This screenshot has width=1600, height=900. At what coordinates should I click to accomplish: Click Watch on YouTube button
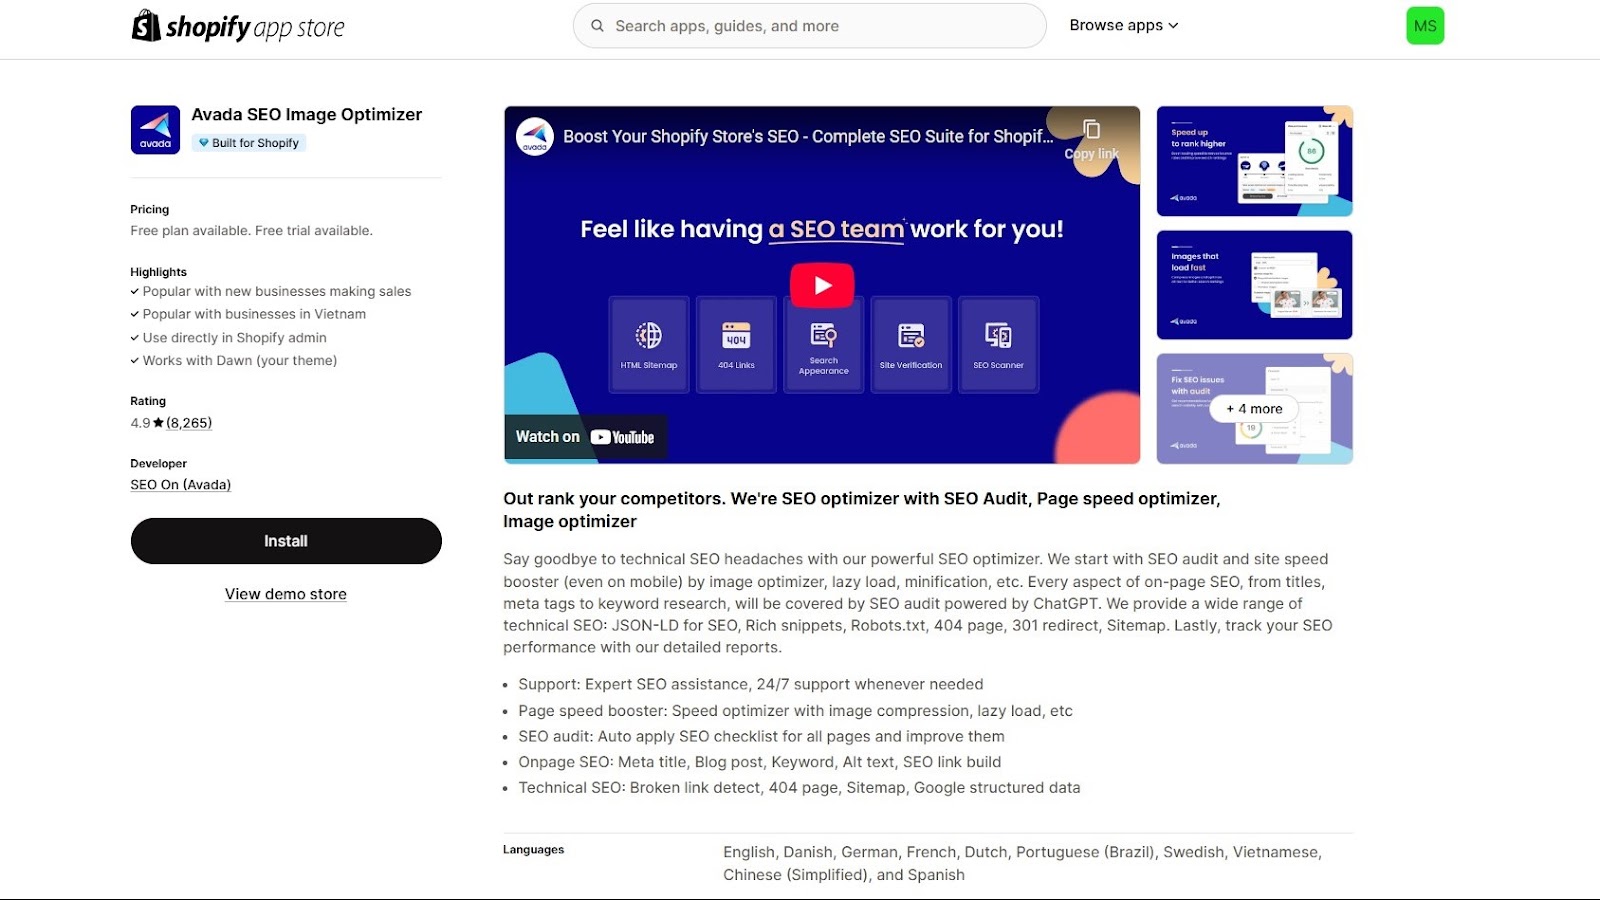click(x=585, y=437)
